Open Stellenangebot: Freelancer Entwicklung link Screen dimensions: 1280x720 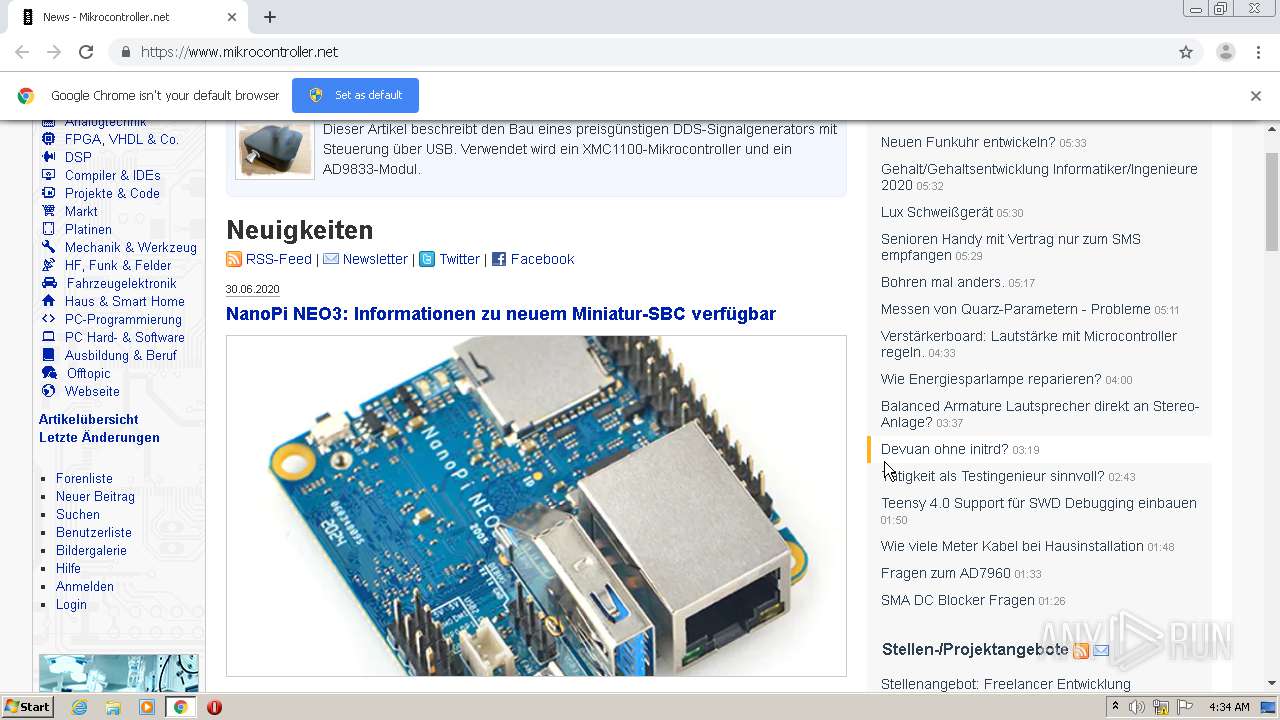1006,684
